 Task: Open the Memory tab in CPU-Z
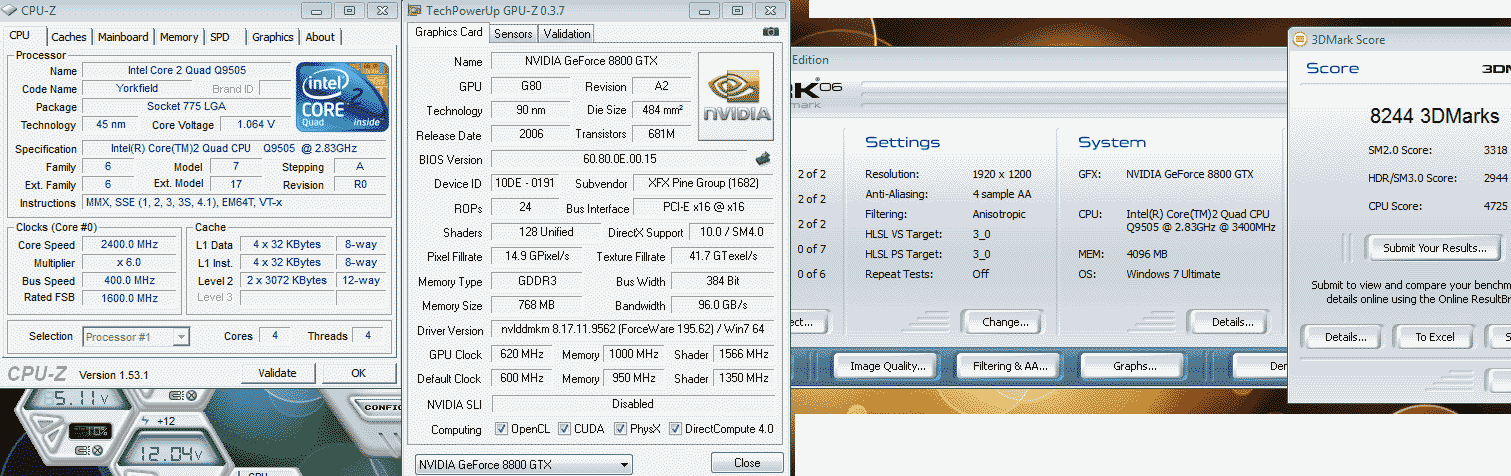[x=179, y=37]
